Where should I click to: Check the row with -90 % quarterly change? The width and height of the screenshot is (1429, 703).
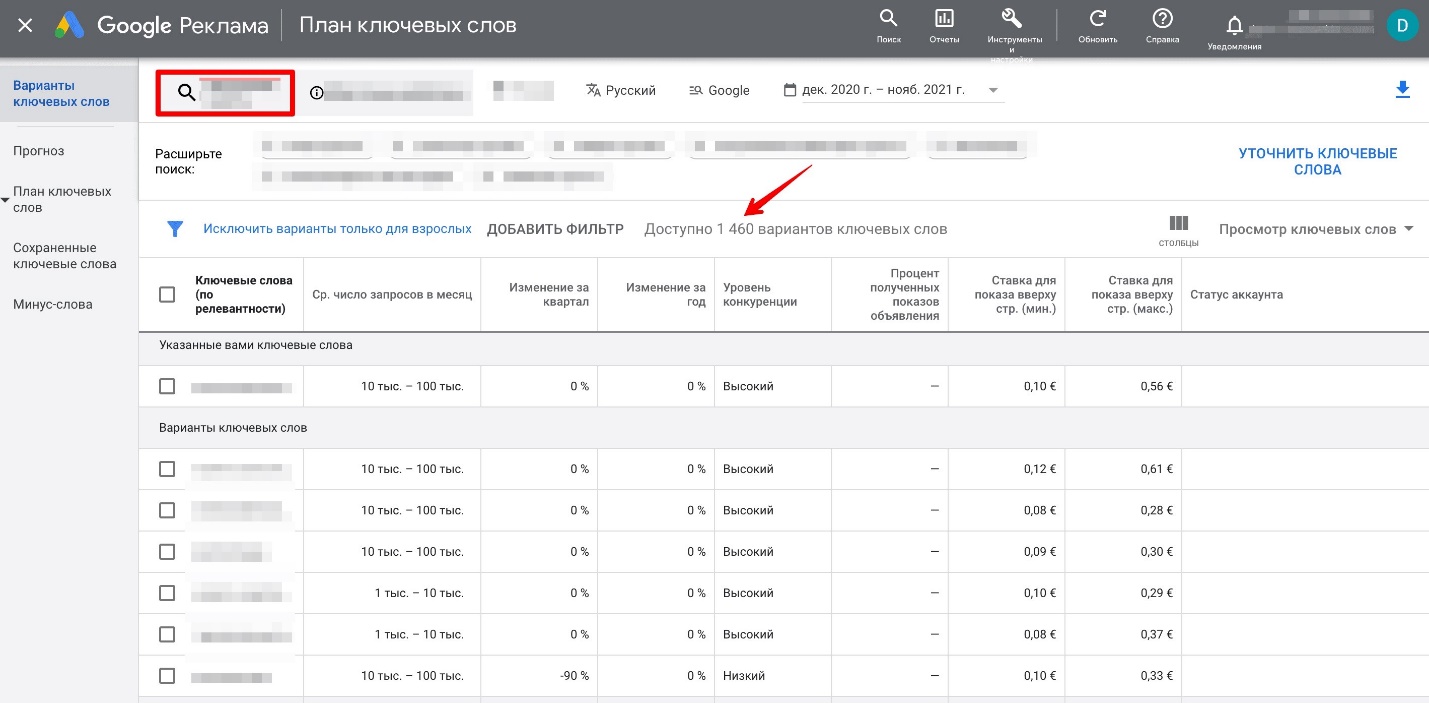167,676
